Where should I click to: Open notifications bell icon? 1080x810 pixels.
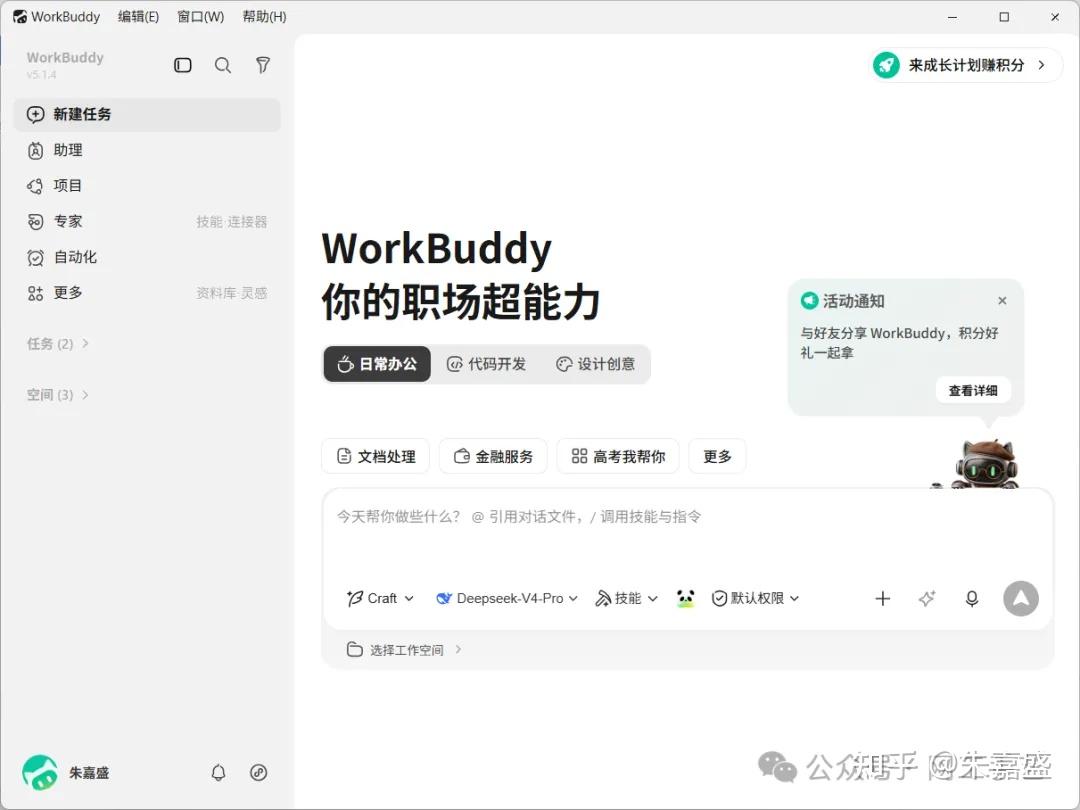point(218,773)
